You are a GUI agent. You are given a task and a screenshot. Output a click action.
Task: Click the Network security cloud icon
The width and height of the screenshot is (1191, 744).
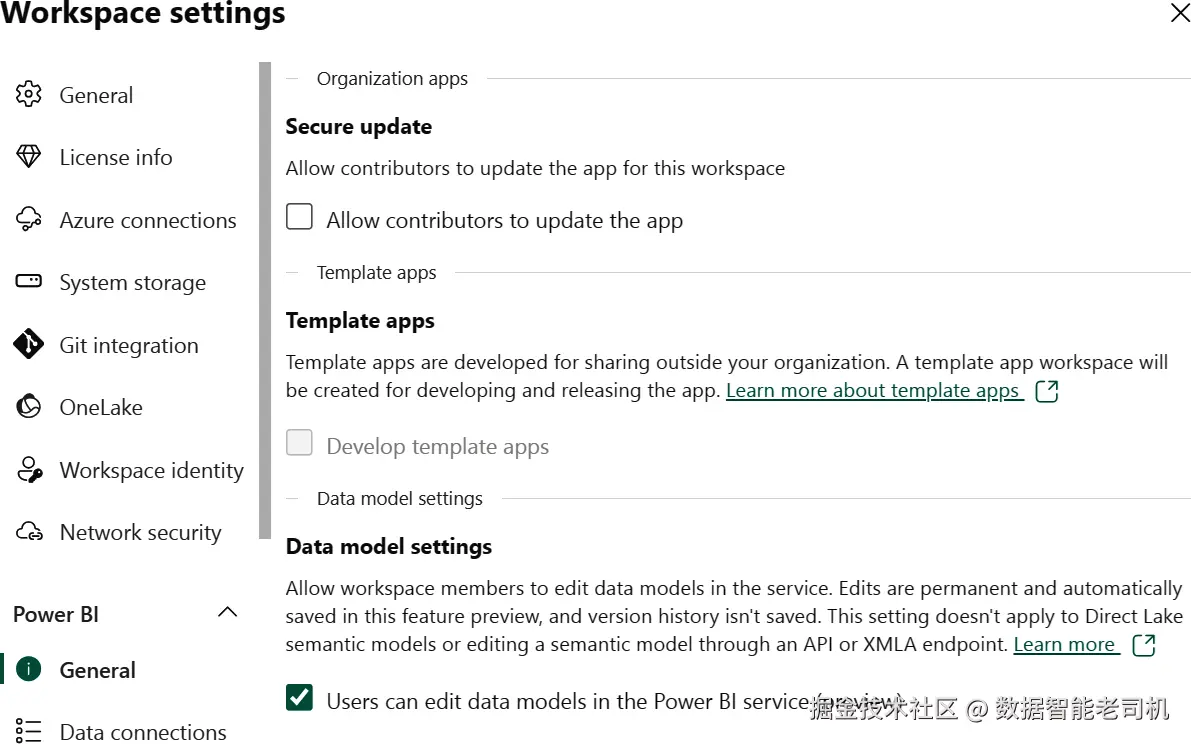pos(29,532)
